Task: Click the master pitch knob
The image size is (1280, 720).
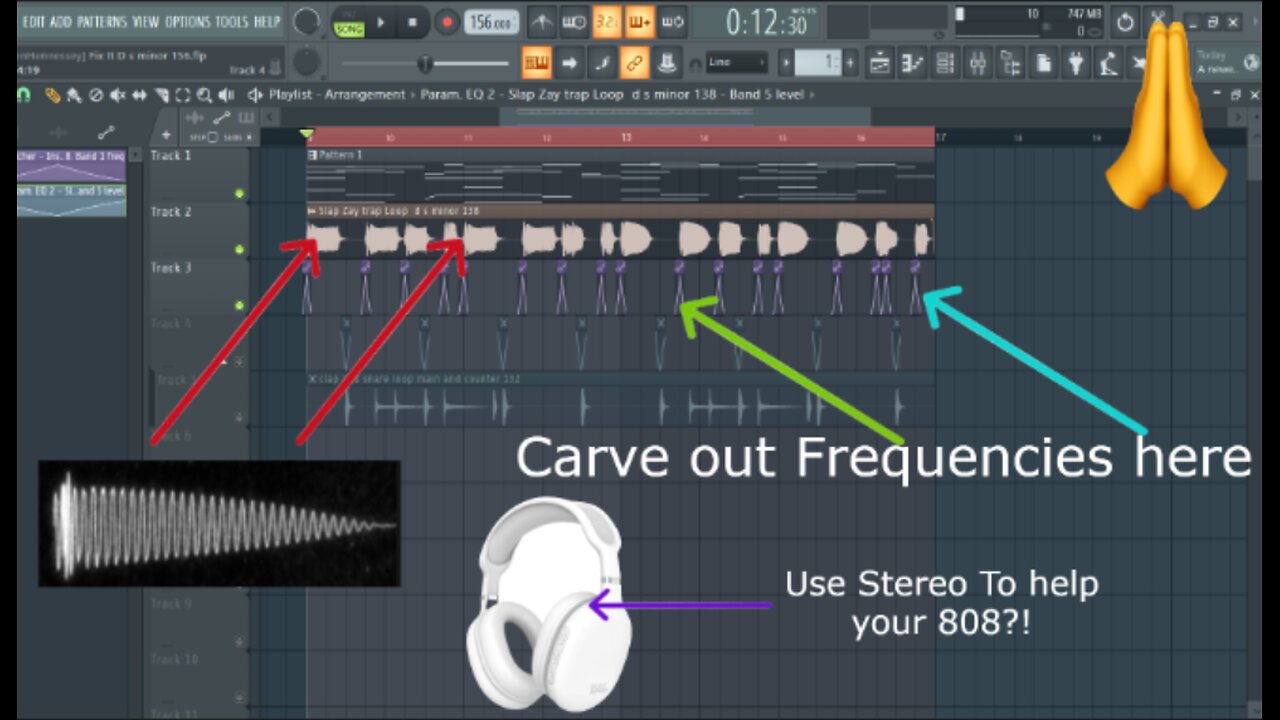Action: click(307, 63)
